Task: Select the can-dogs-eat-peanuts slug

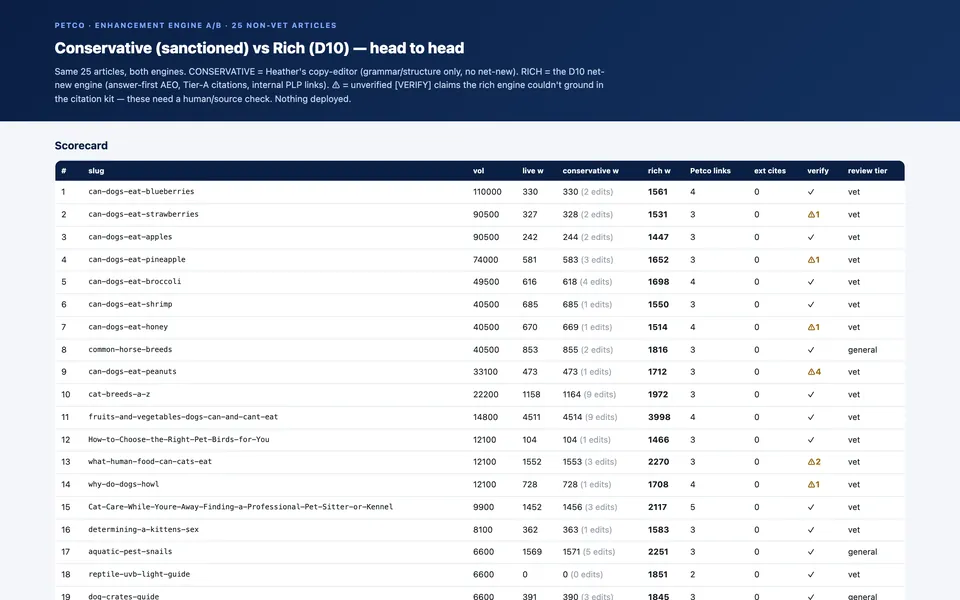Action: point(132,372)
